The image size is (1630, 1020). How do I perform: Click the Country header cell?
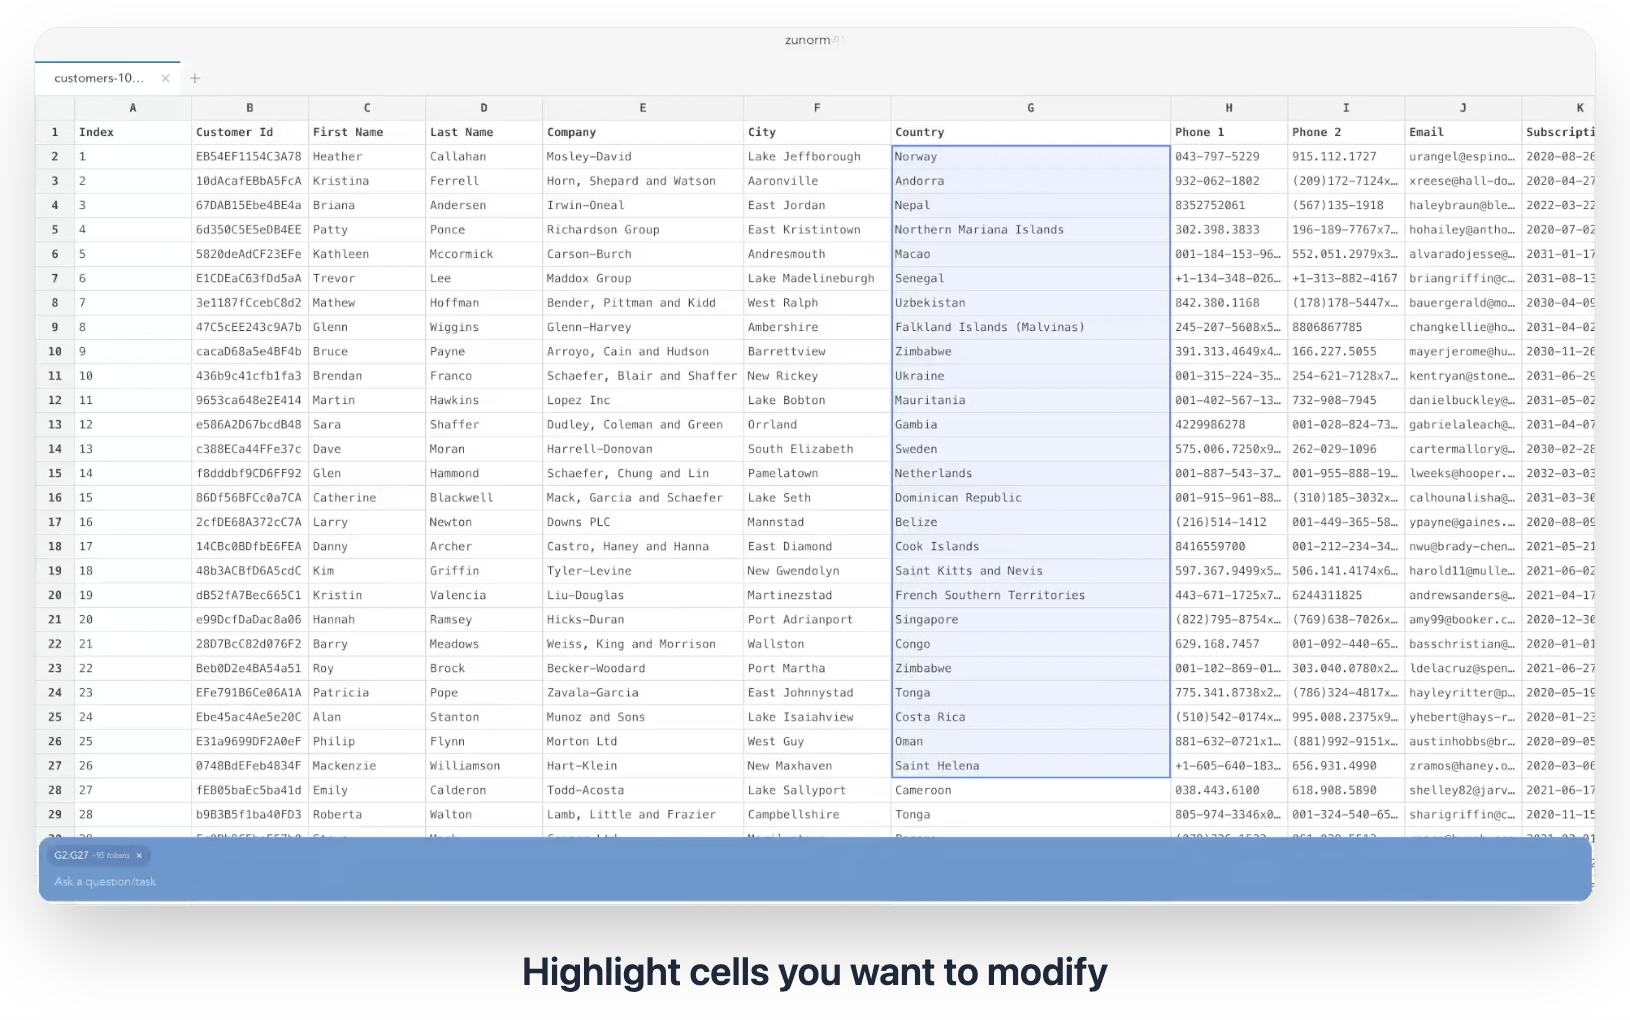tap(1031, 132)
